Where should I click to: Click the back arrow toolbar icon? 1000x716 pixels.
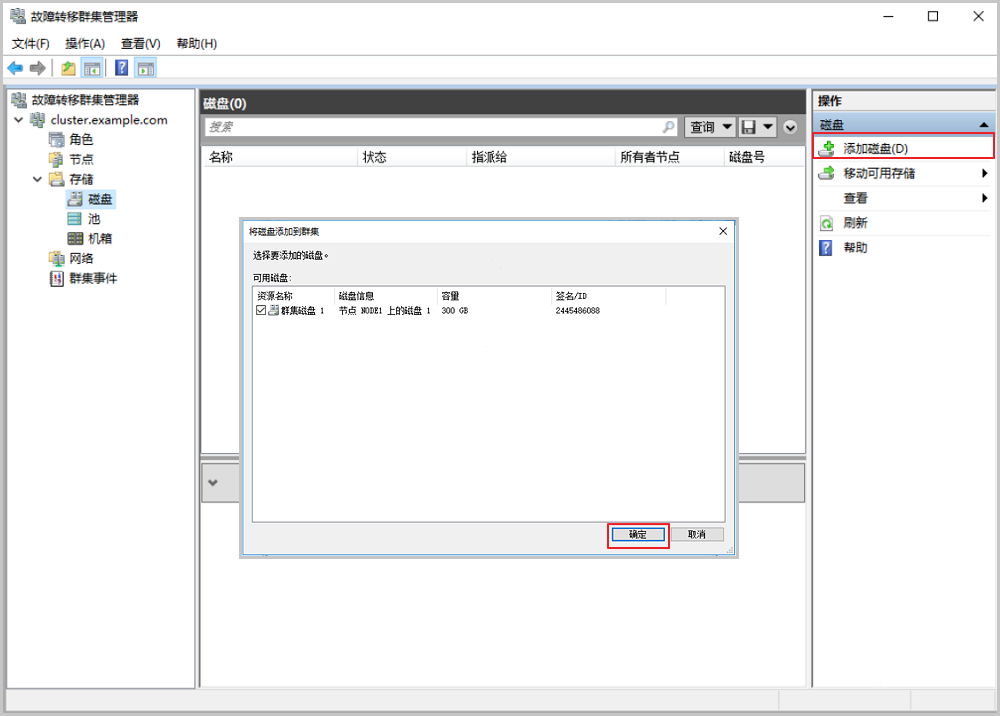tap(15, 68)
